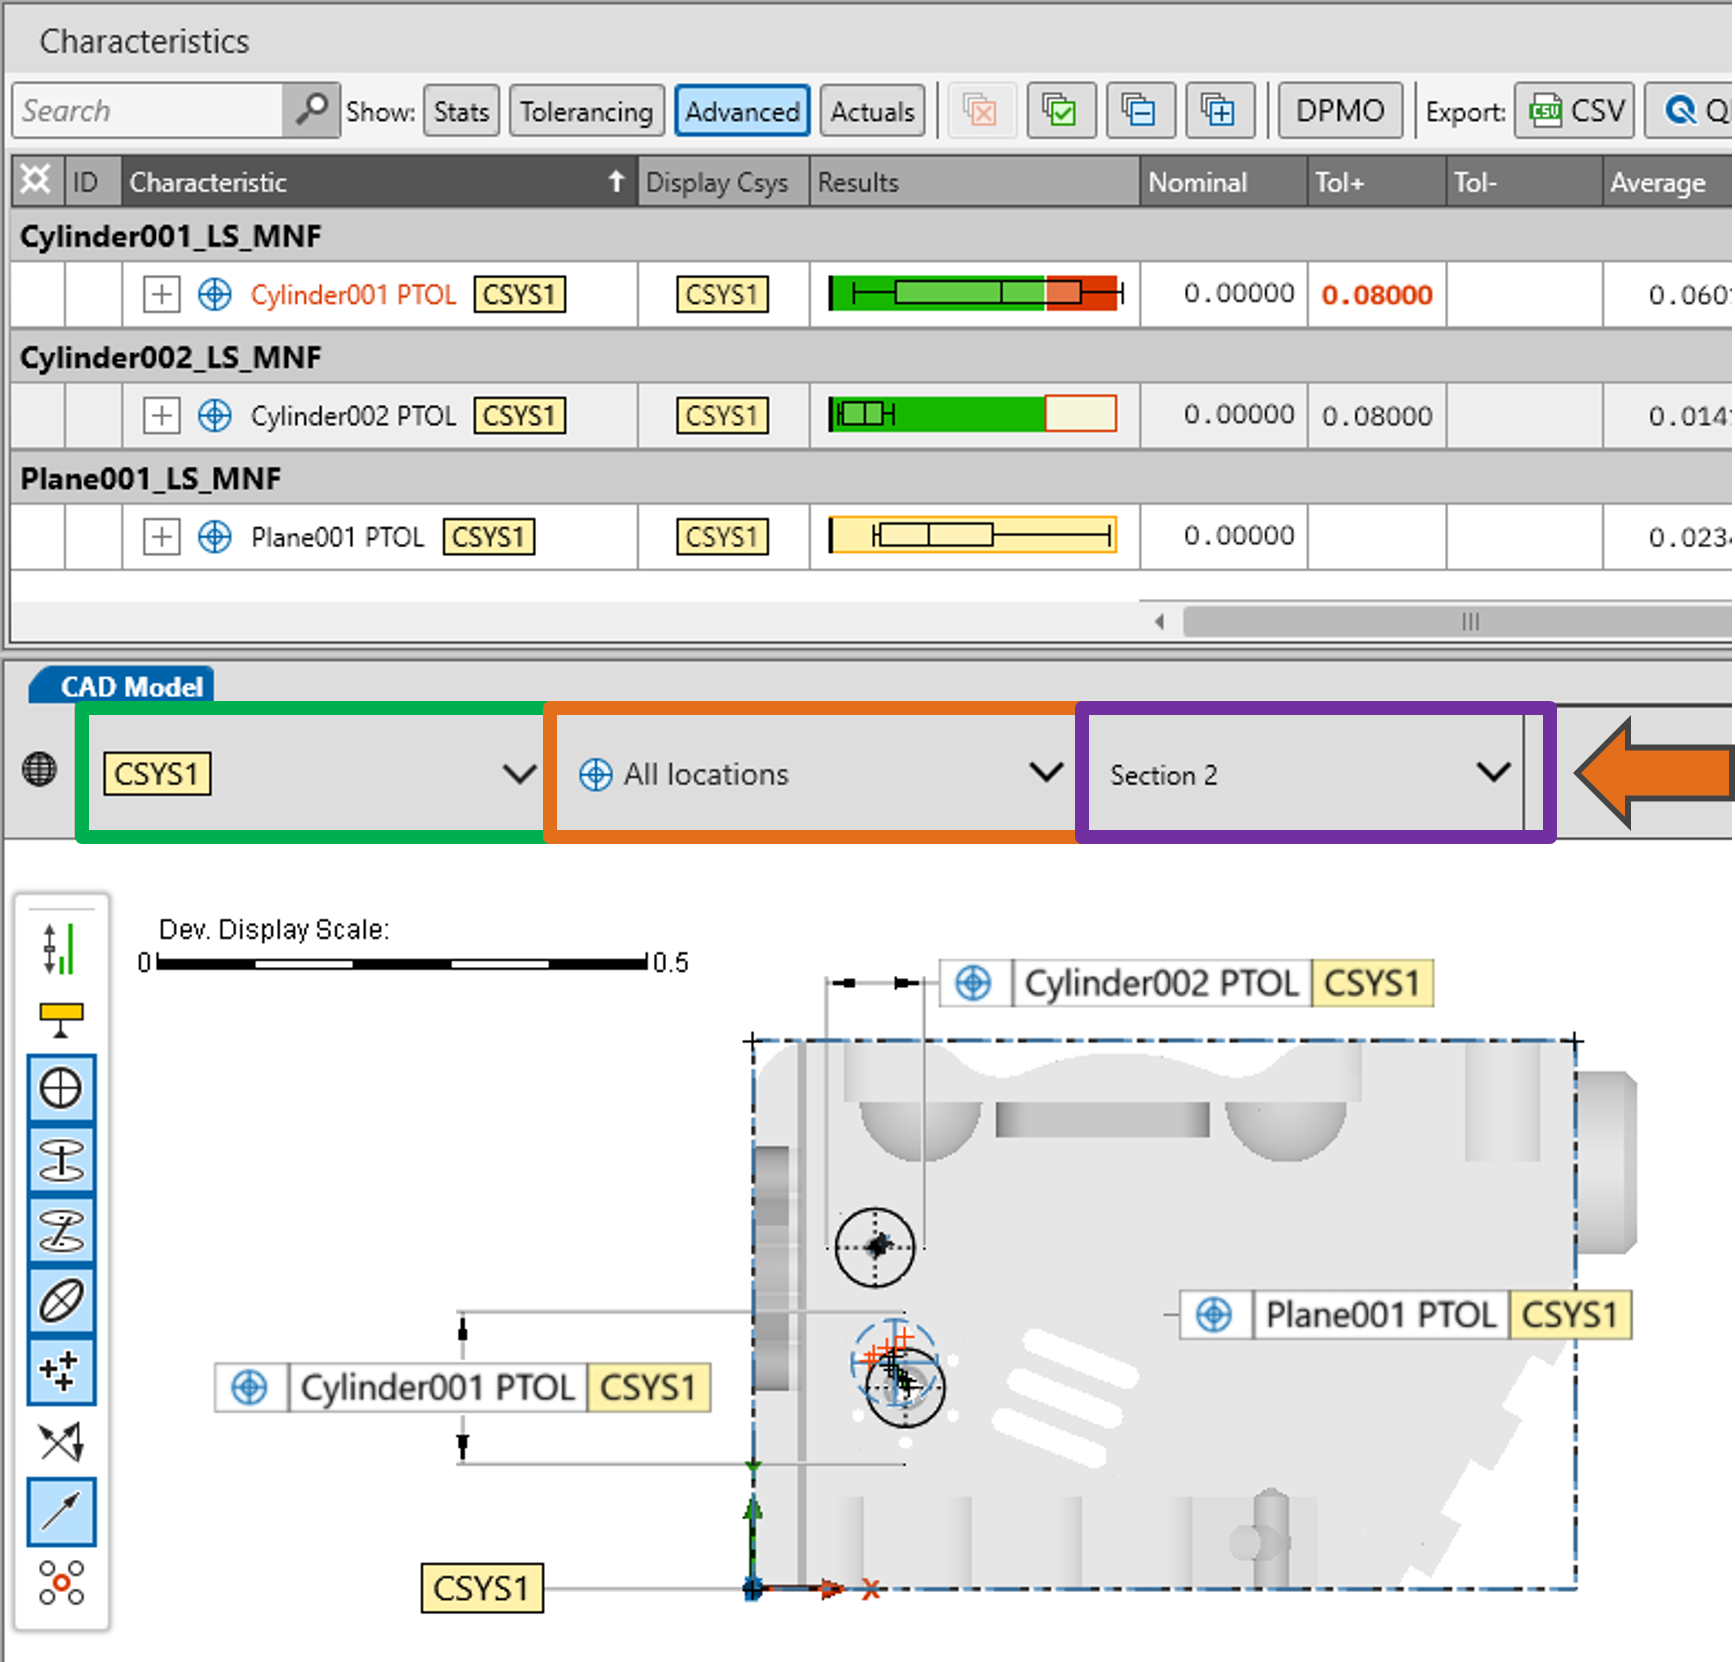Toggle the Tolerancing columns
Screen dimensions: 1735x1662
tap(586, 111)
